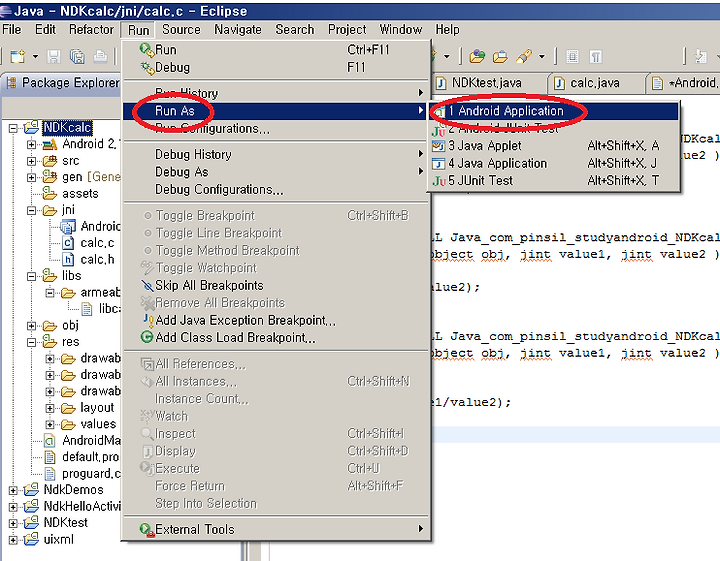Switch to calc.java editor tab

click(595, 83)
